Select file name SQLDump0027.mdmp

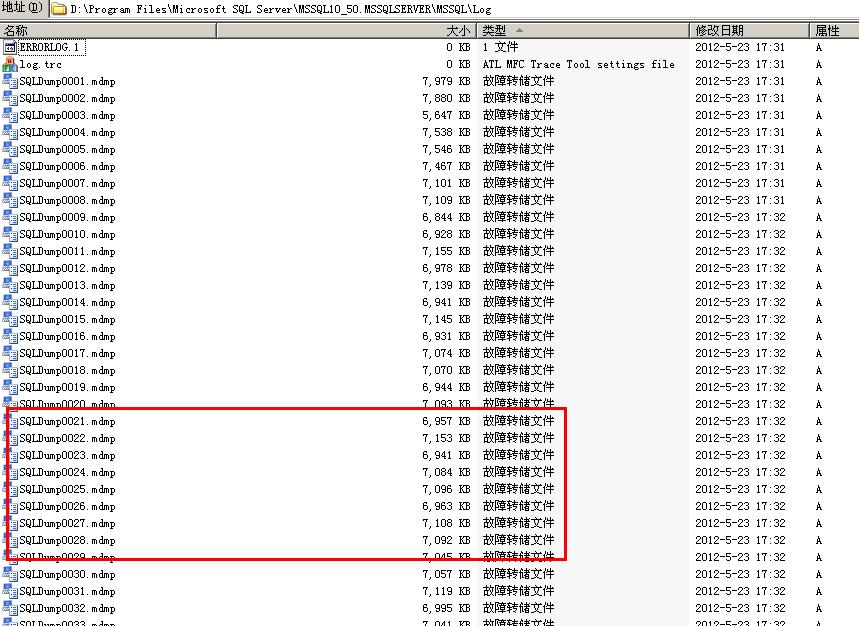67,524
